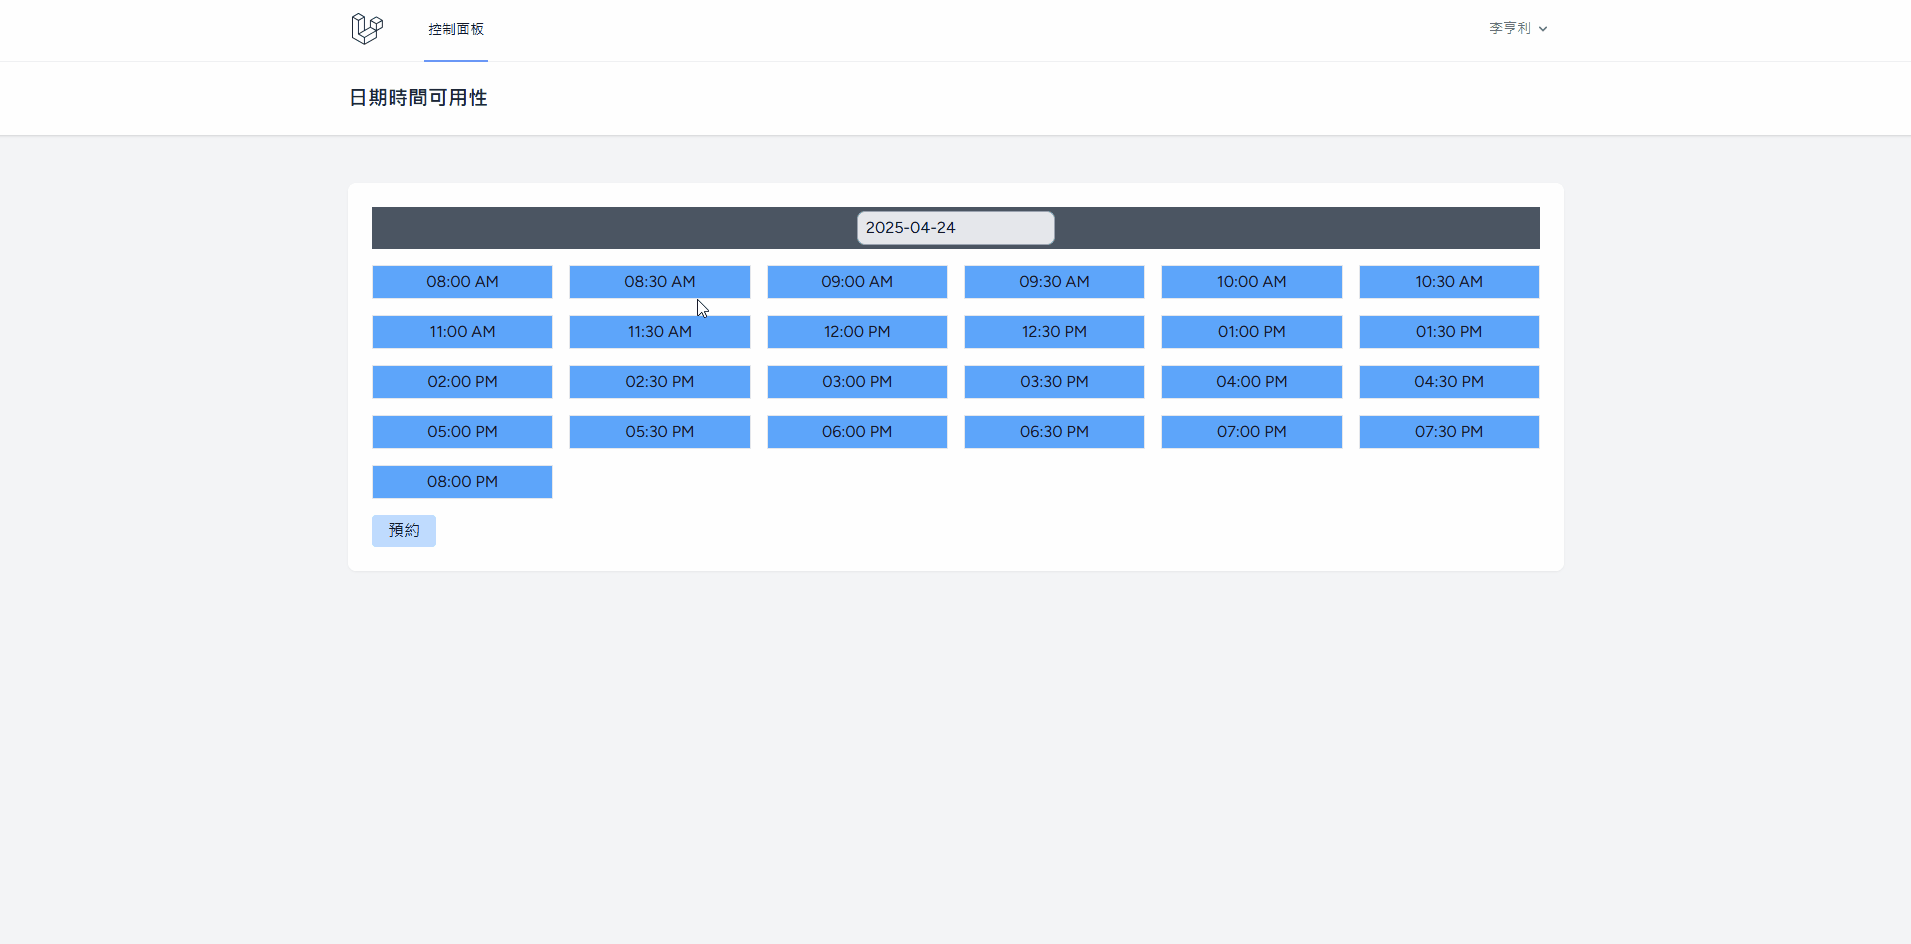Choose the 04:30 PM time slot
The height and width of the screenshot is (944, 1911).
[x=1449, y=382]
